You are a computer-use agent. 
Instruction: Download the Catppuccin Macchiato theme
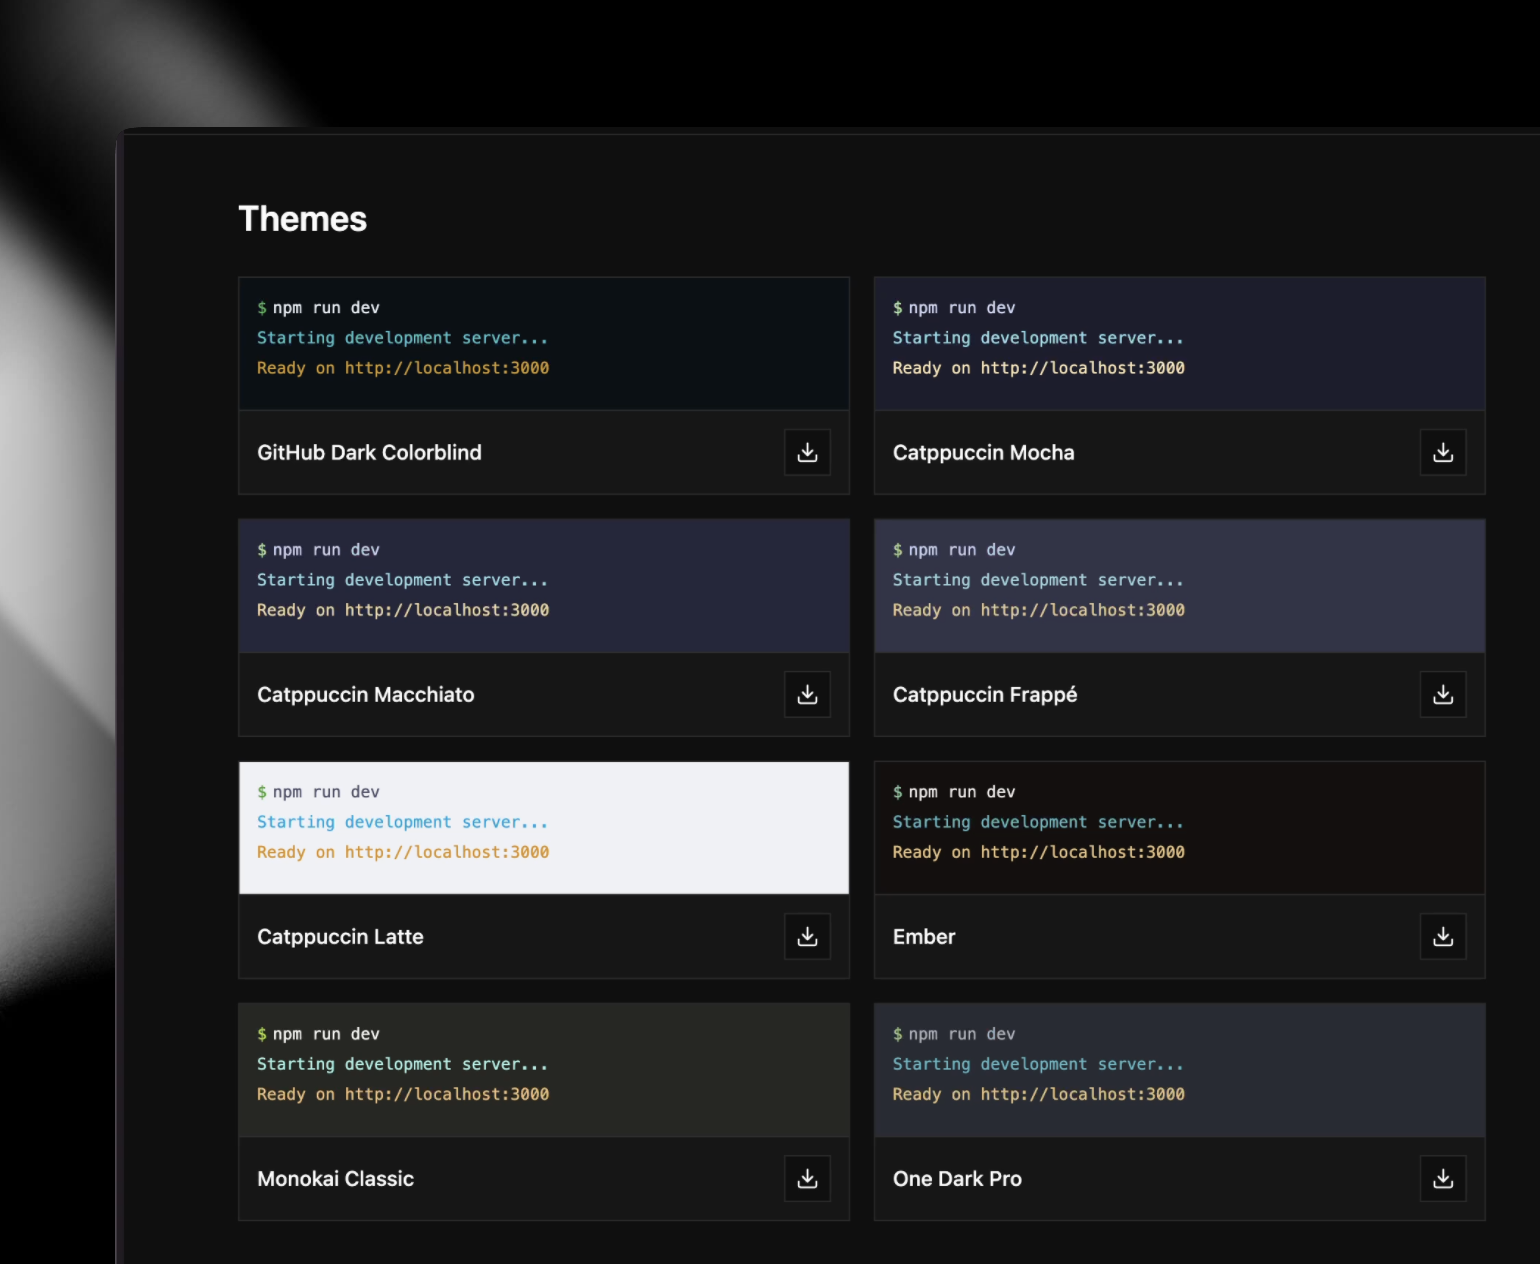point(807,695)
